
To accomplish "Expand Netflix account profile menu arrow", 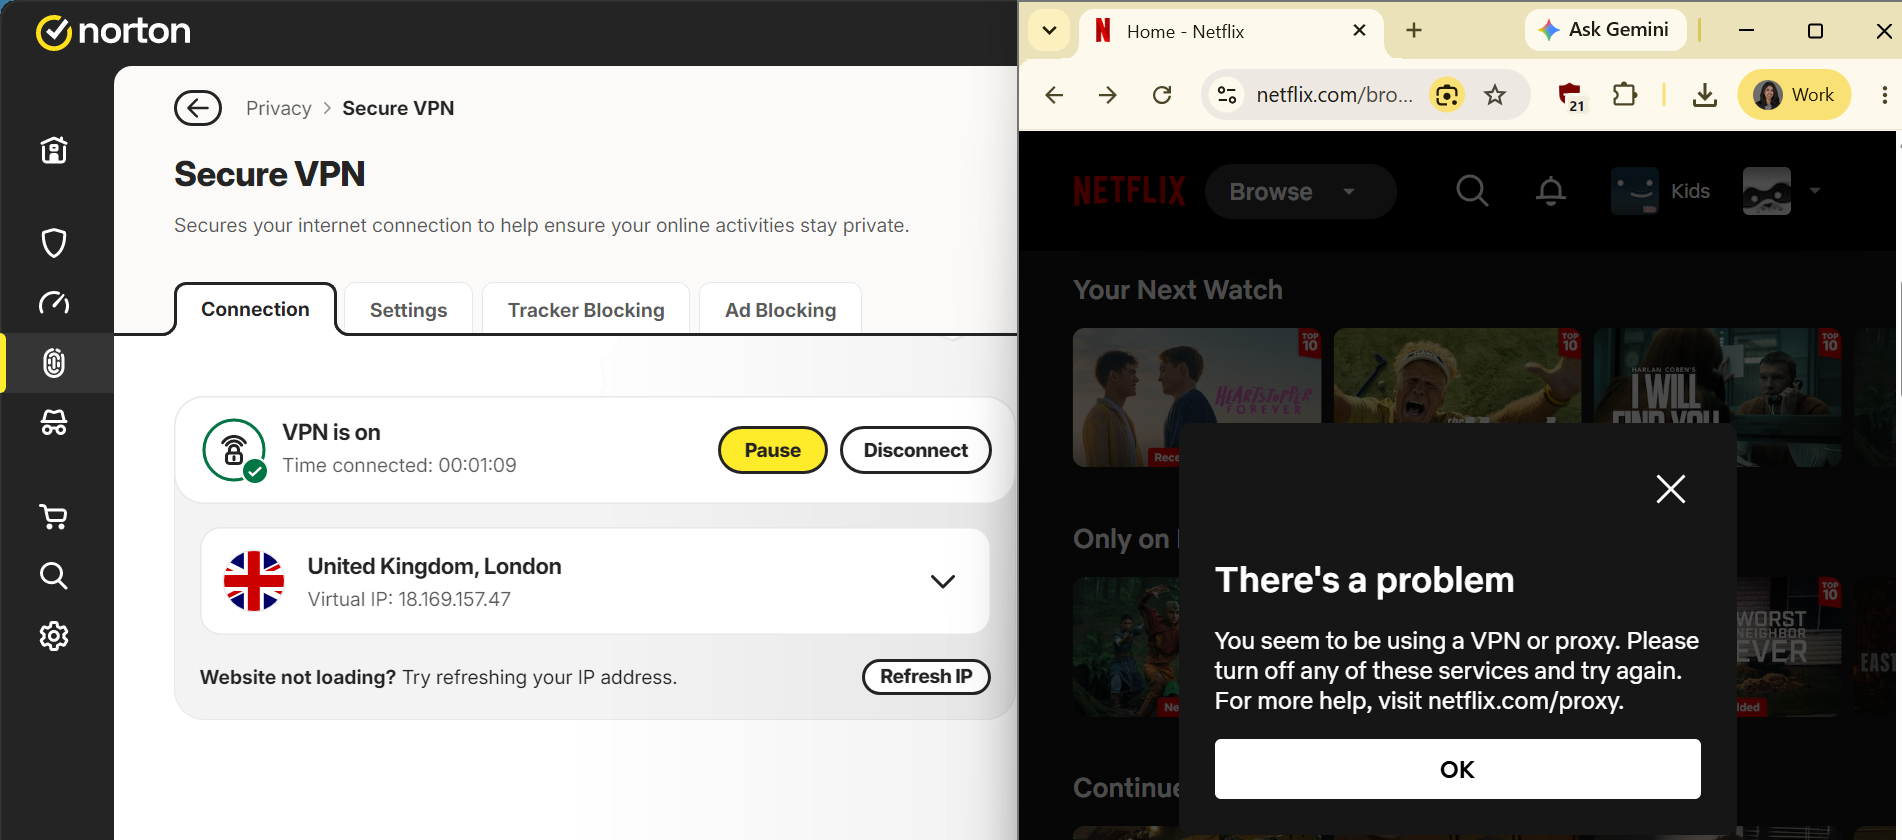I will (1815, 190).
